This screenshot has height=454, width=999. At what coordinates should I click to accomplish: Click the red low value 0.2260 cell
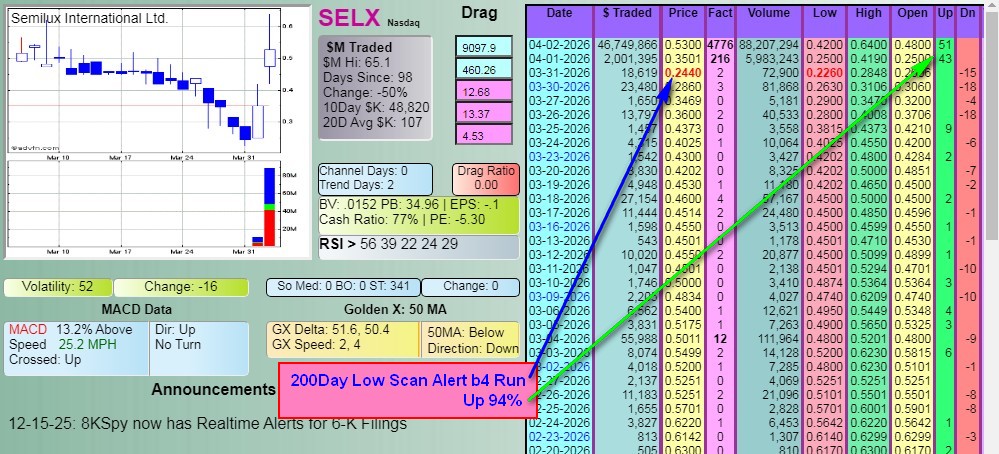coord(824,73)
